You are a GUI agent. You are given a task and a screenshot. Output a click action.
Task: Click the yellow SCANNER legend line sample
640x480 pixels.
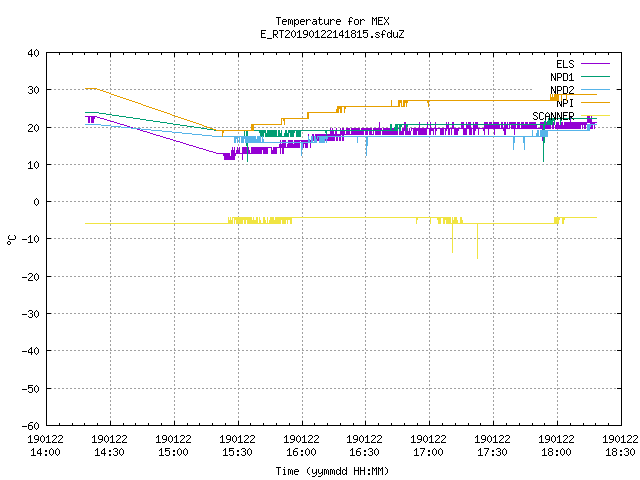tap(595, 116)
